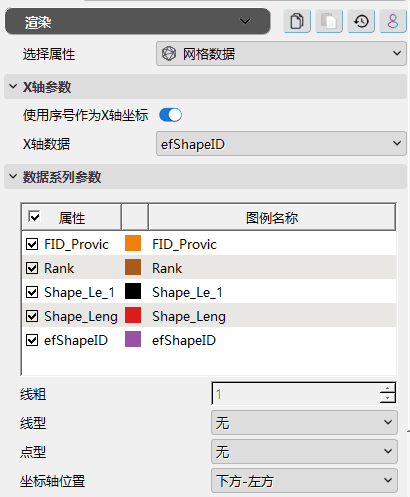Open the X轴数据 efShapeID dropdown
Viewport: 410px width, 497px height.
[281, 144]
